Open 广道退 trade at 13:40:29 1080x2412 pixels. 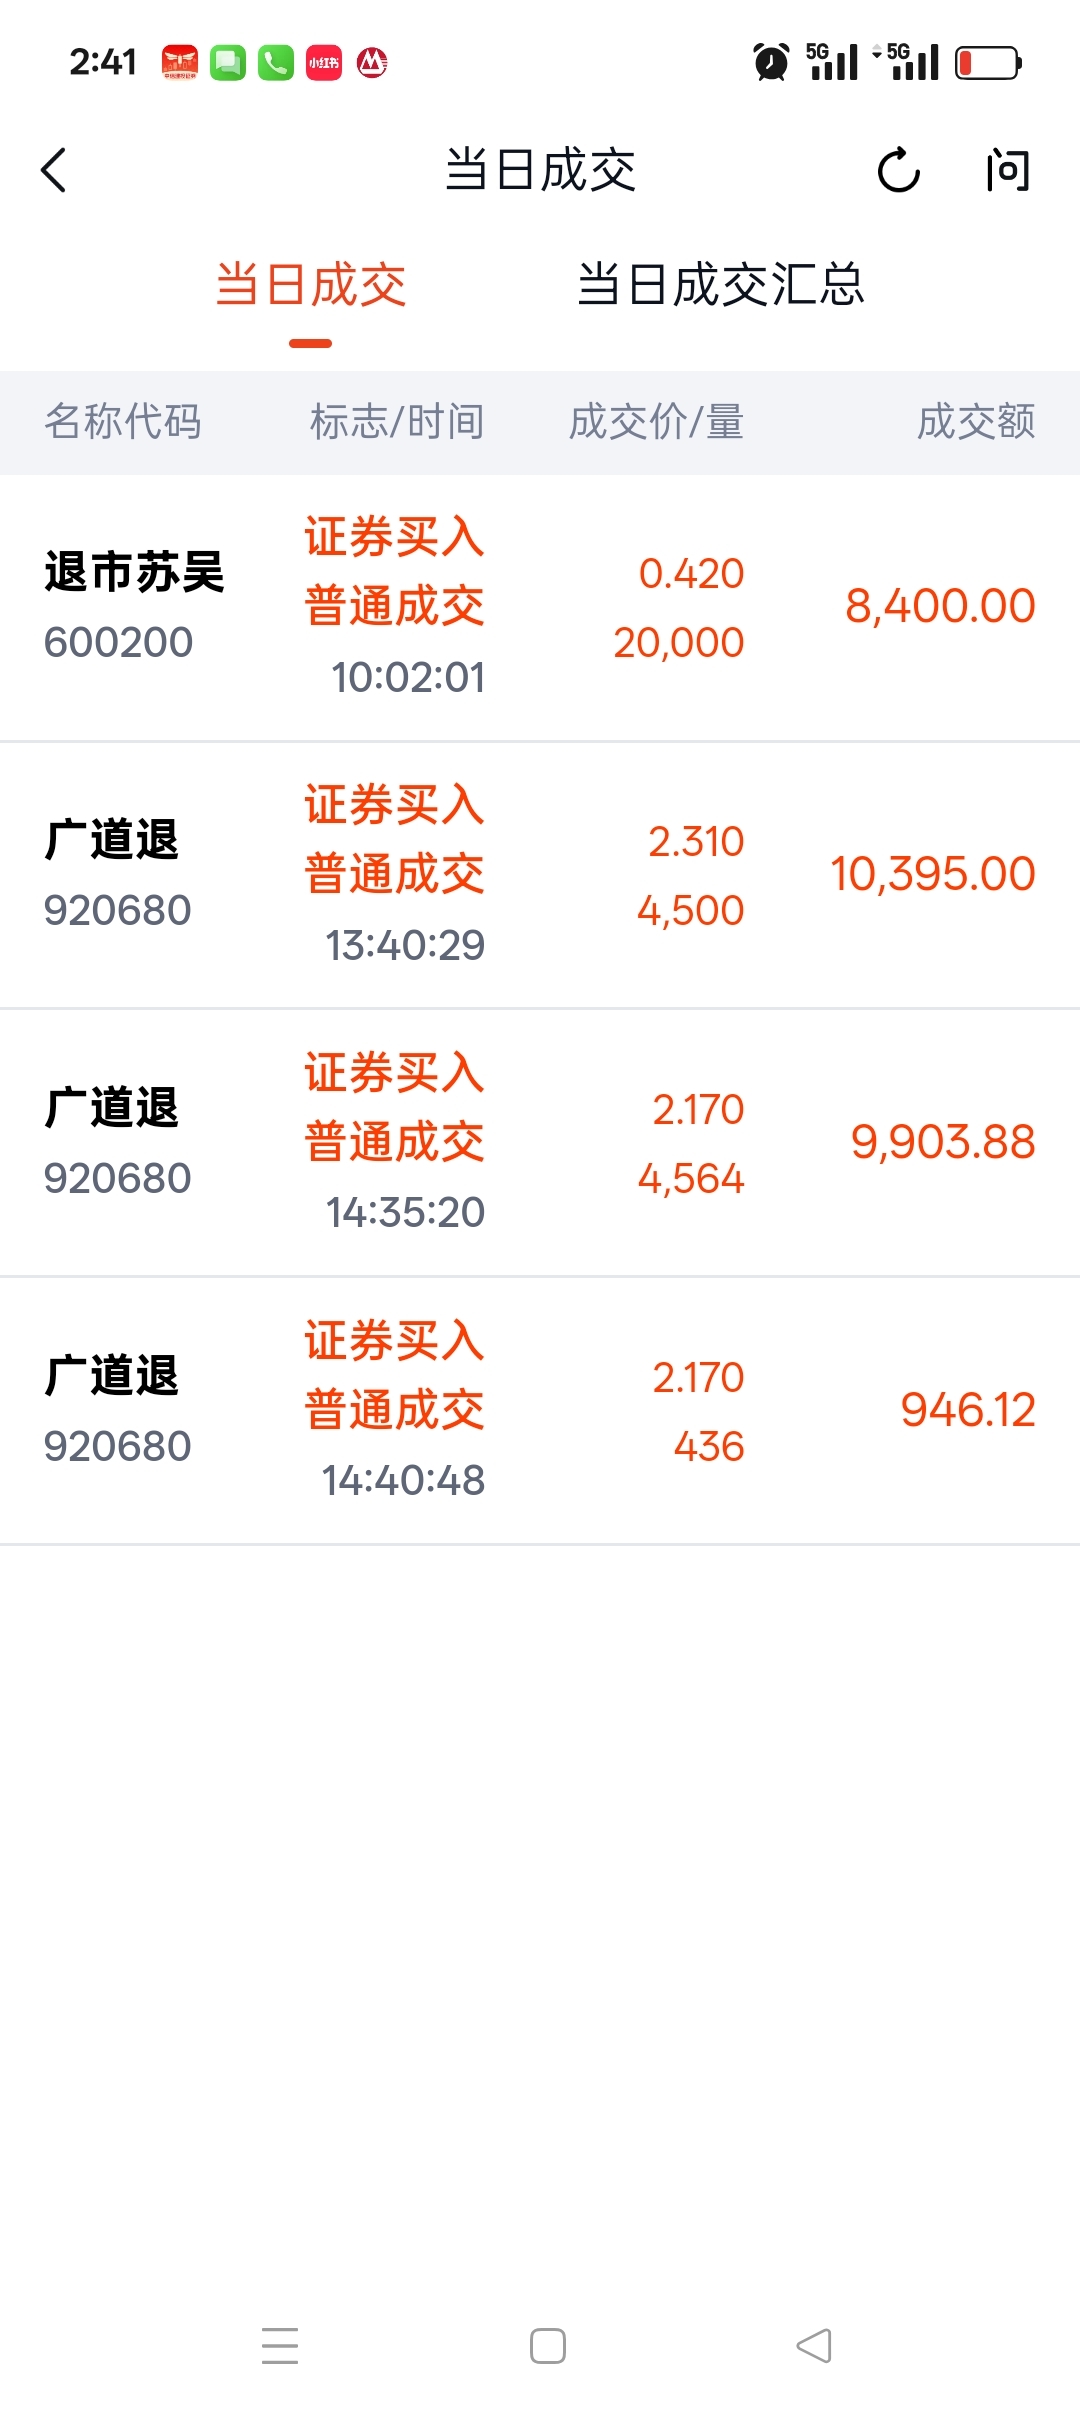[540, 875]
